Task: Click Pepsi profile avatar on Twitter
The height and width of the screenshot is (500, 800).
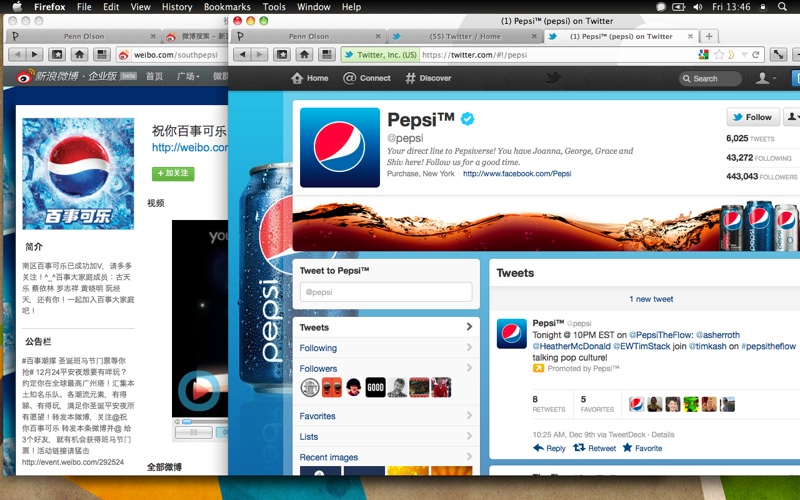Action: pos(340,147)
